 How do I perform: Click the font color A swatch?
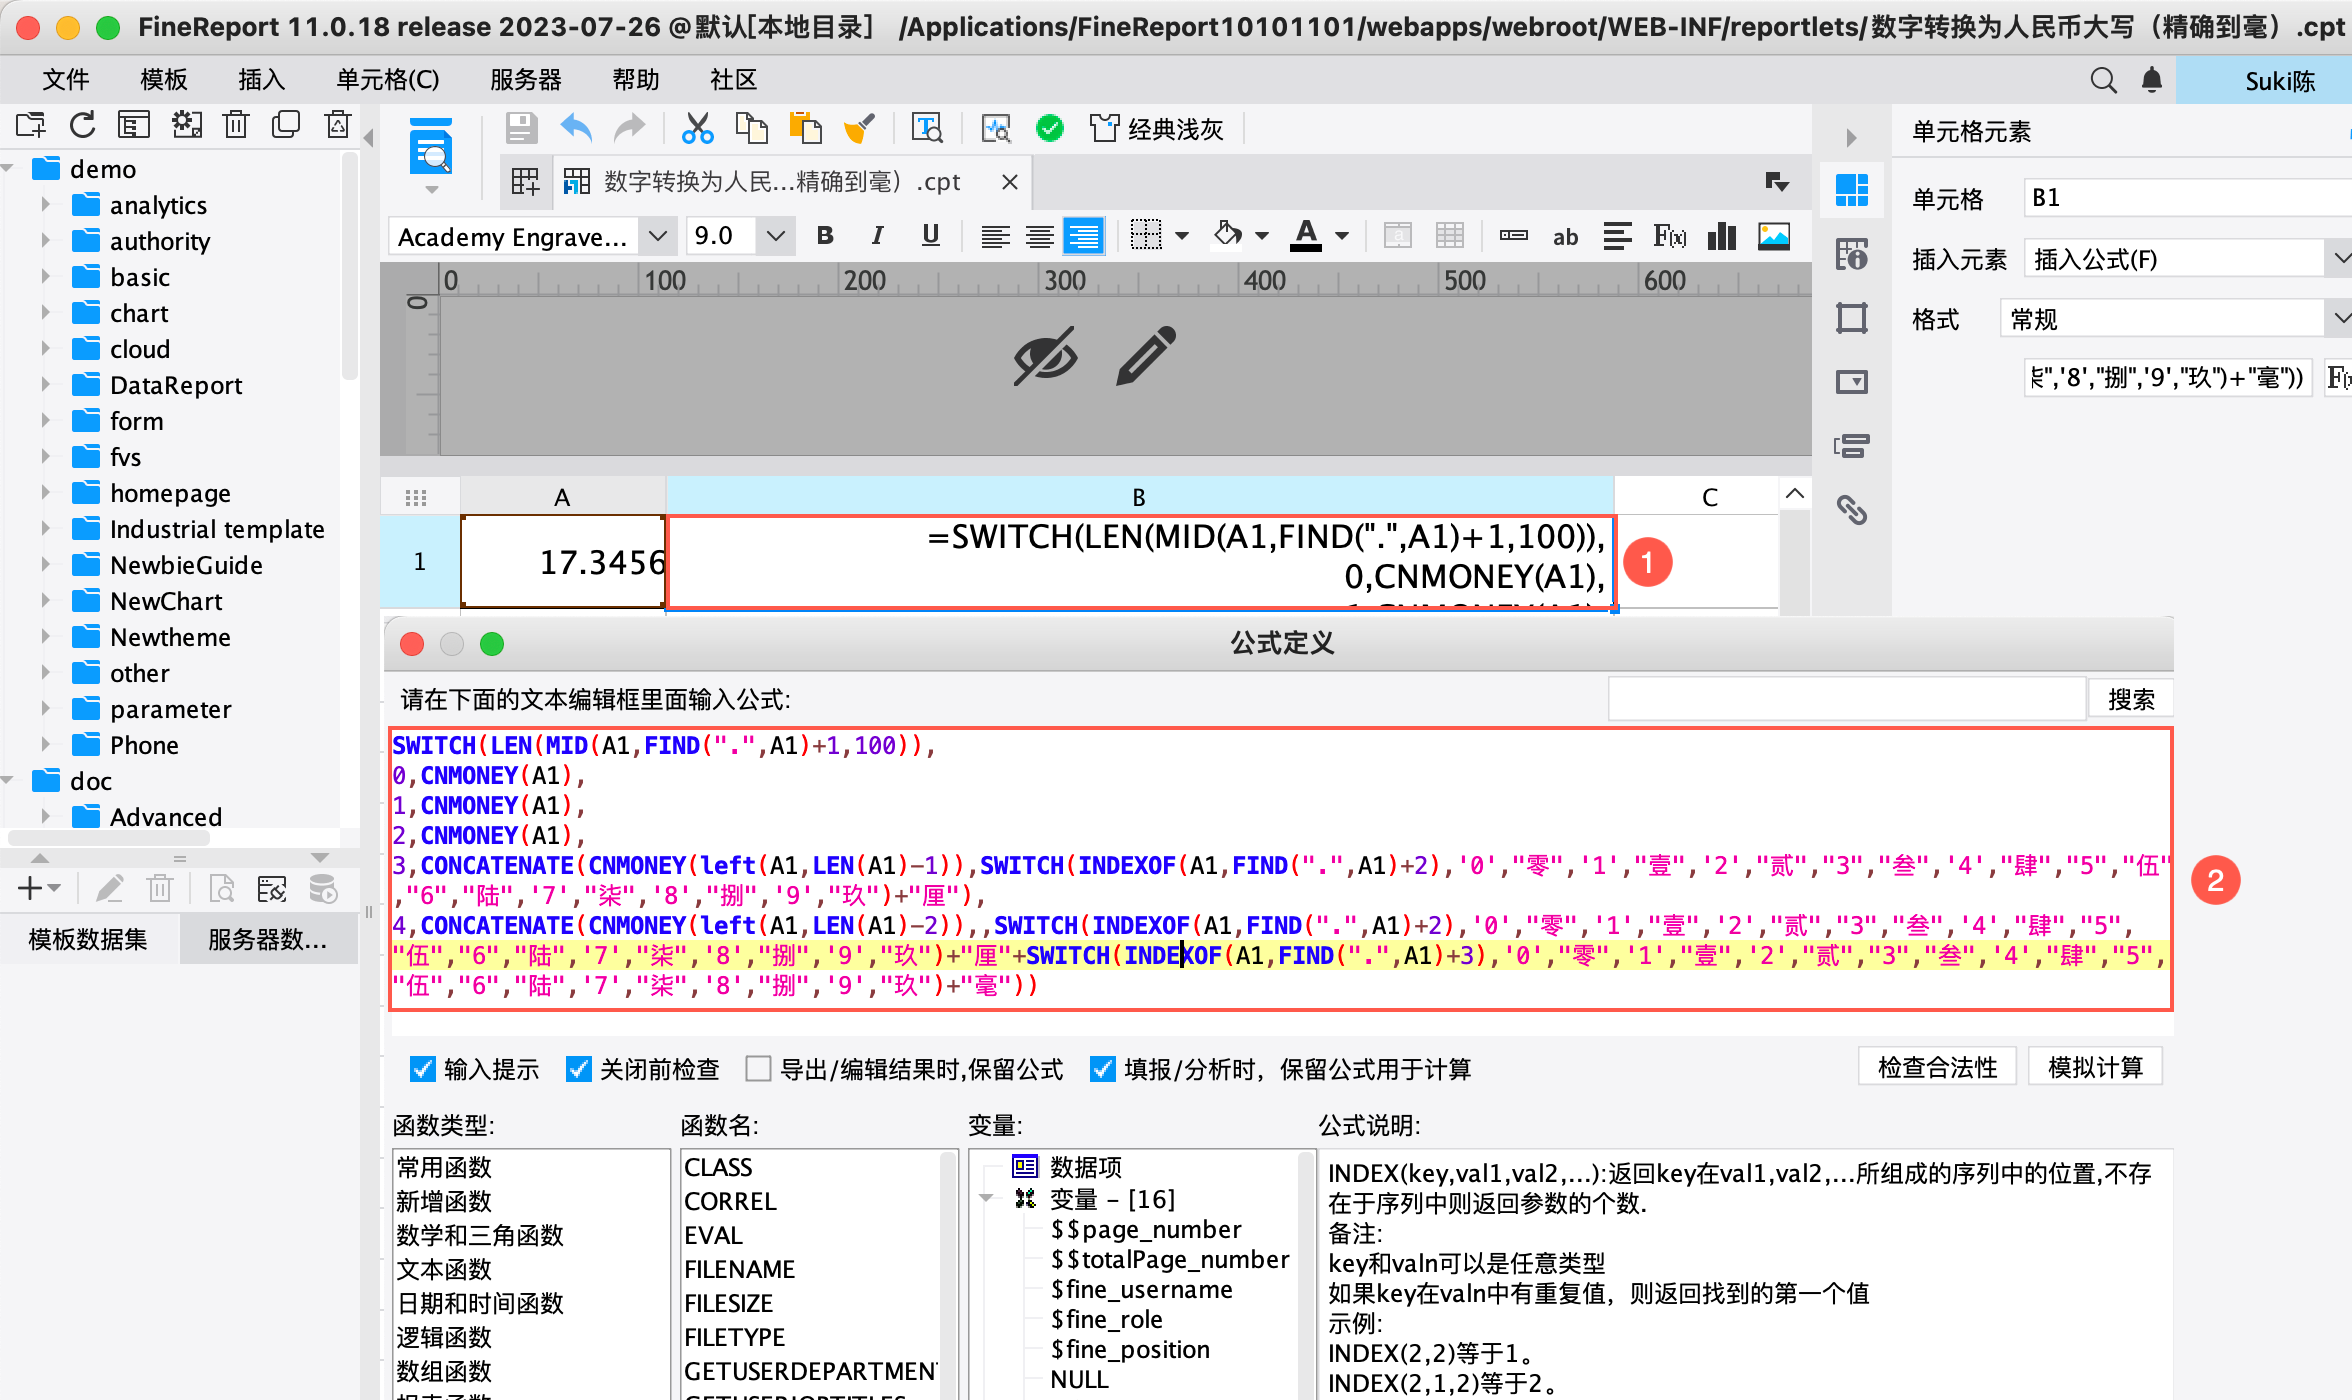[1305, 236]
